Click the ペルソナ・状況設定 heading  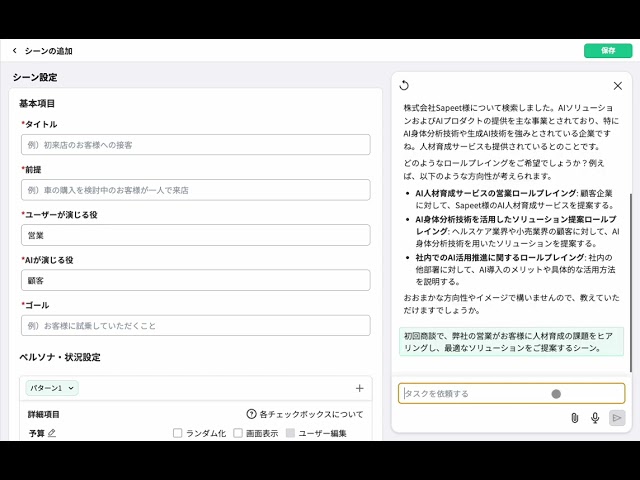click(60, 357)
